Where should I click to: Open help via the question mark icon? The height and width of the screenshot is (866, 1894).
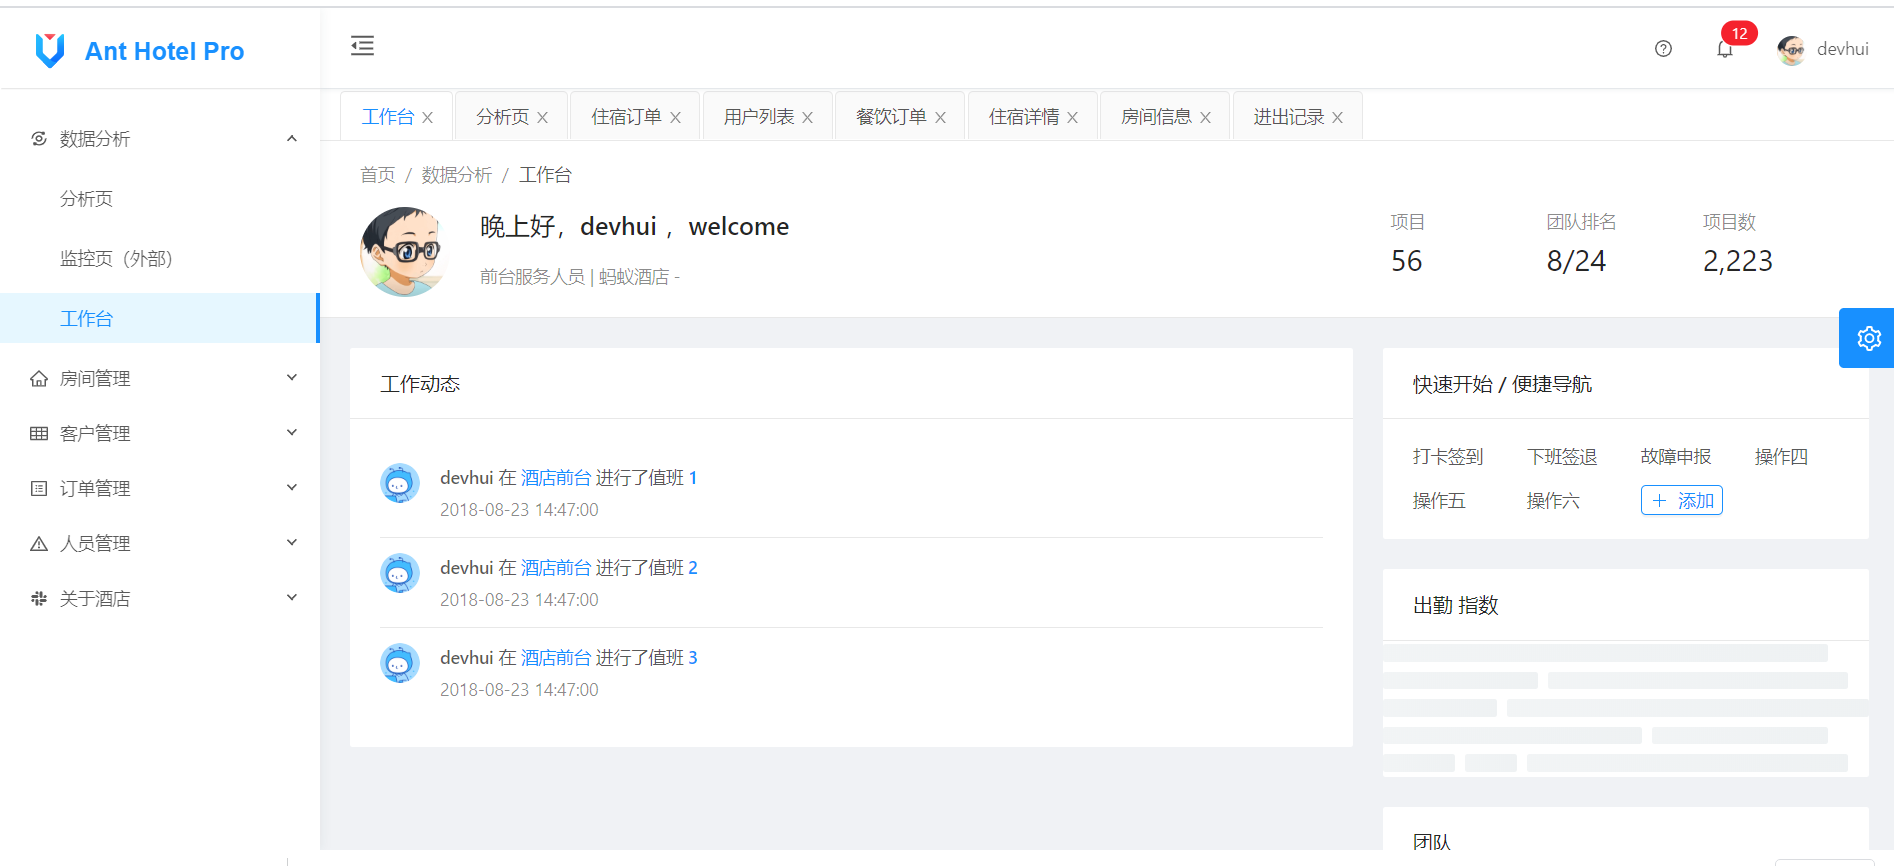coord(1663,49)
